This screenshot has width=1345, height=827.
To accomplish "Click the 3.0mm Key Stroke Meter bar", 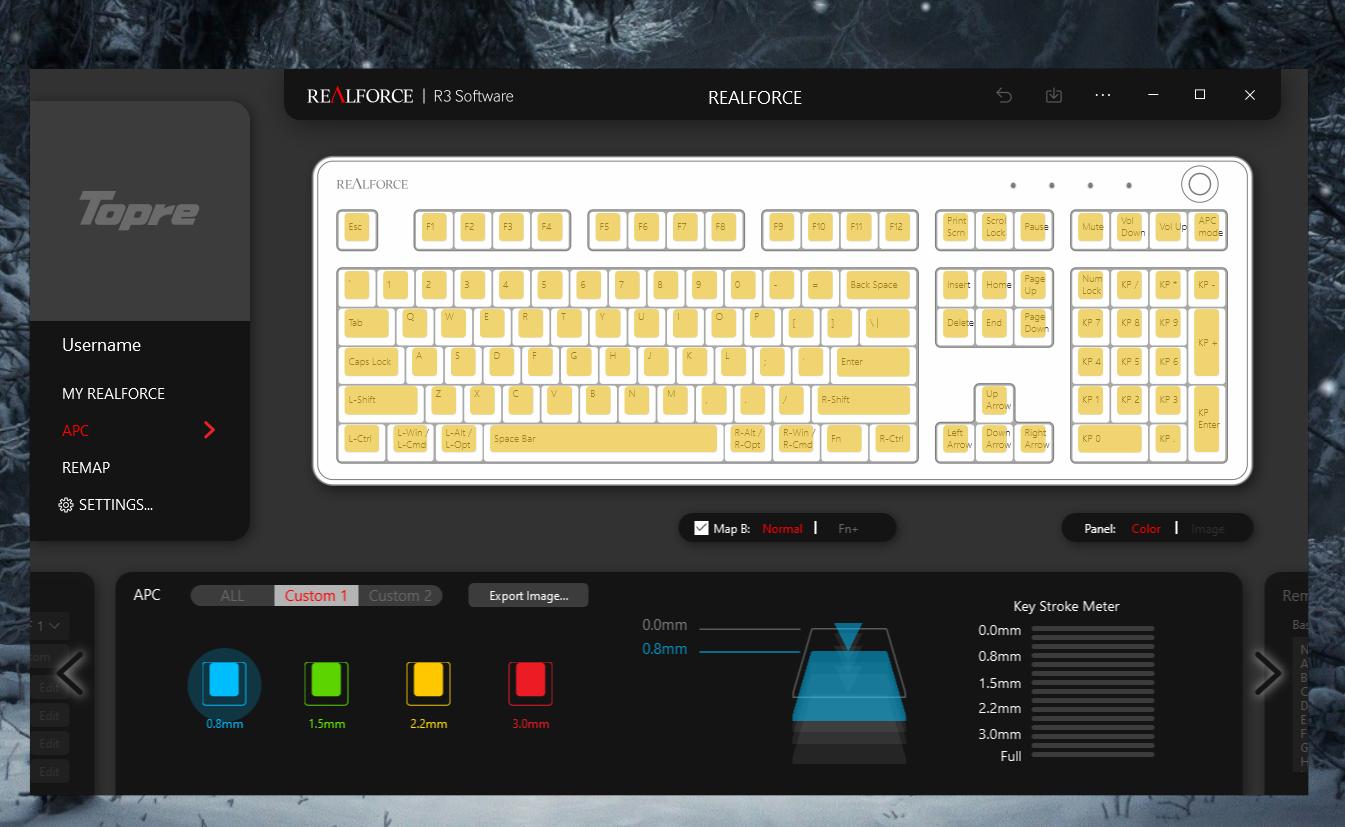I will pyautogui.click(x=1092, y=735).
